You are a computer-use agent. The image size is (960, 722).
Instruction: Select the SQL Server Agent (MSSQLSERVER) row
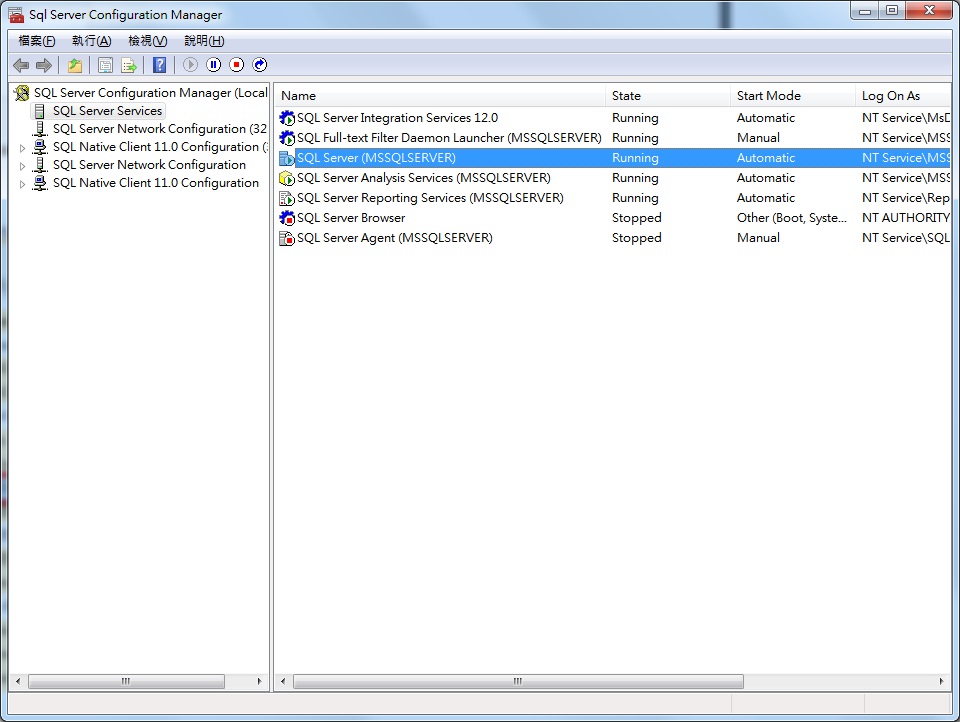coord(394,238)
